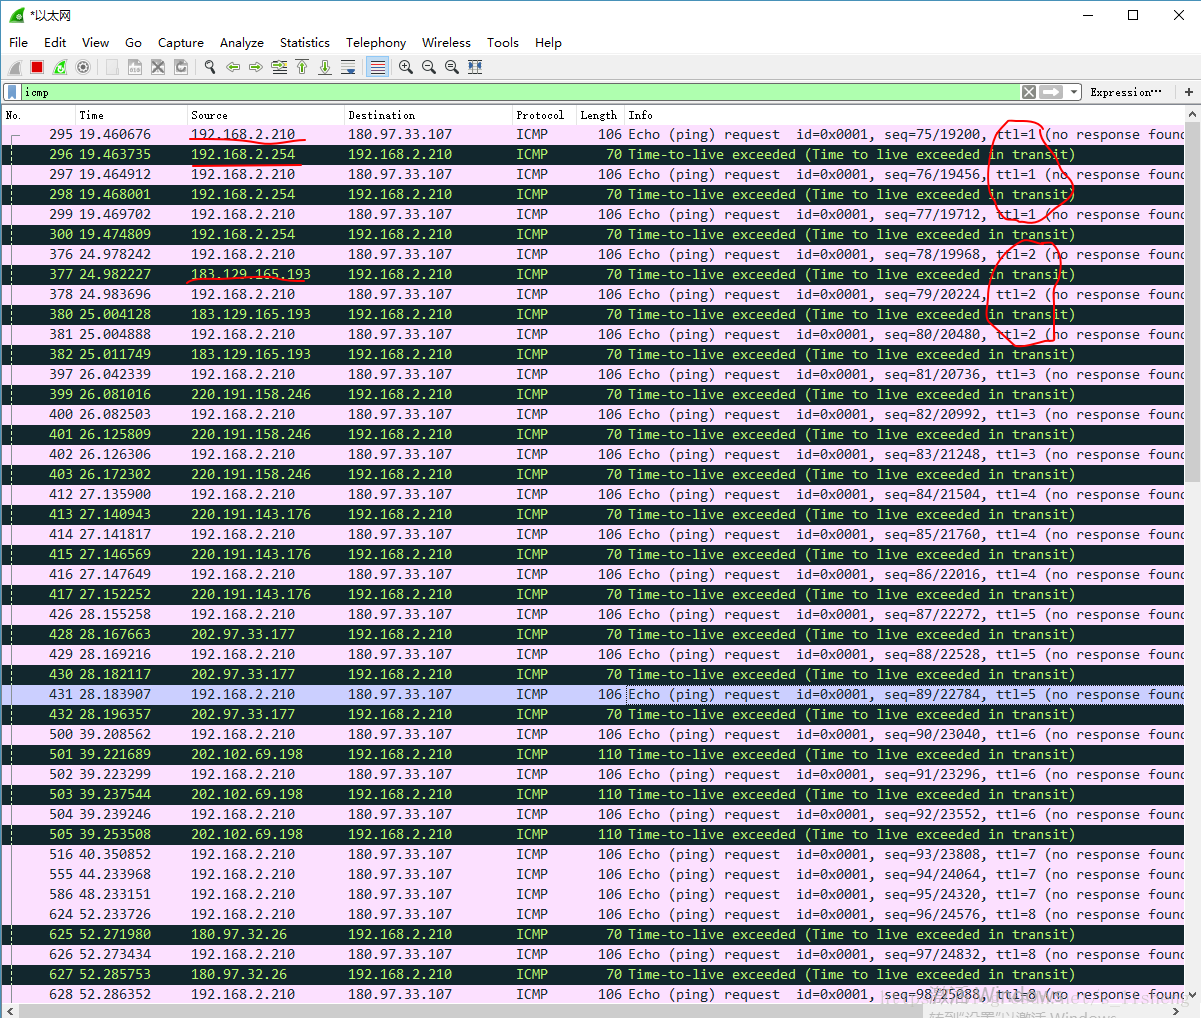Sort by the Length column header
Screen dimensions: 1201x1018
tap(600, 115)
